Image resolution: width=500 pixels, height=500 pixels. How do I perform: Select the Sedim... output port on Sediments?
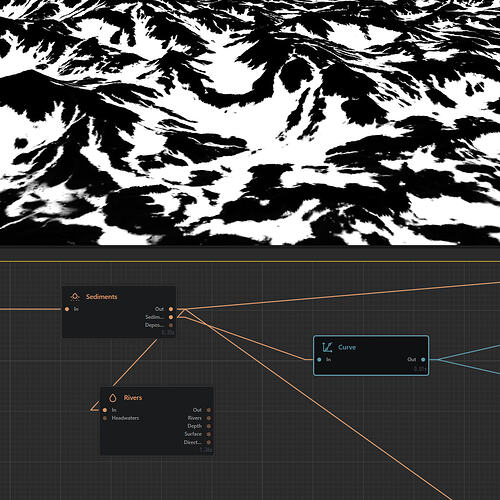171,317
